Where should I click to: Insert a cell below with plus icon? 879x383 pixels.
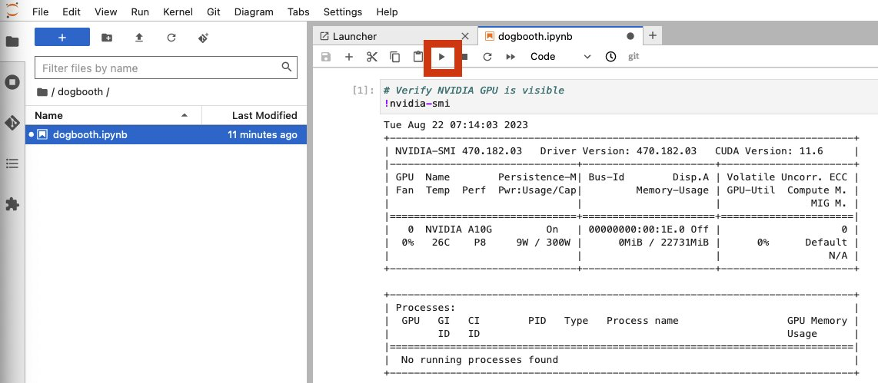[349, 57]
